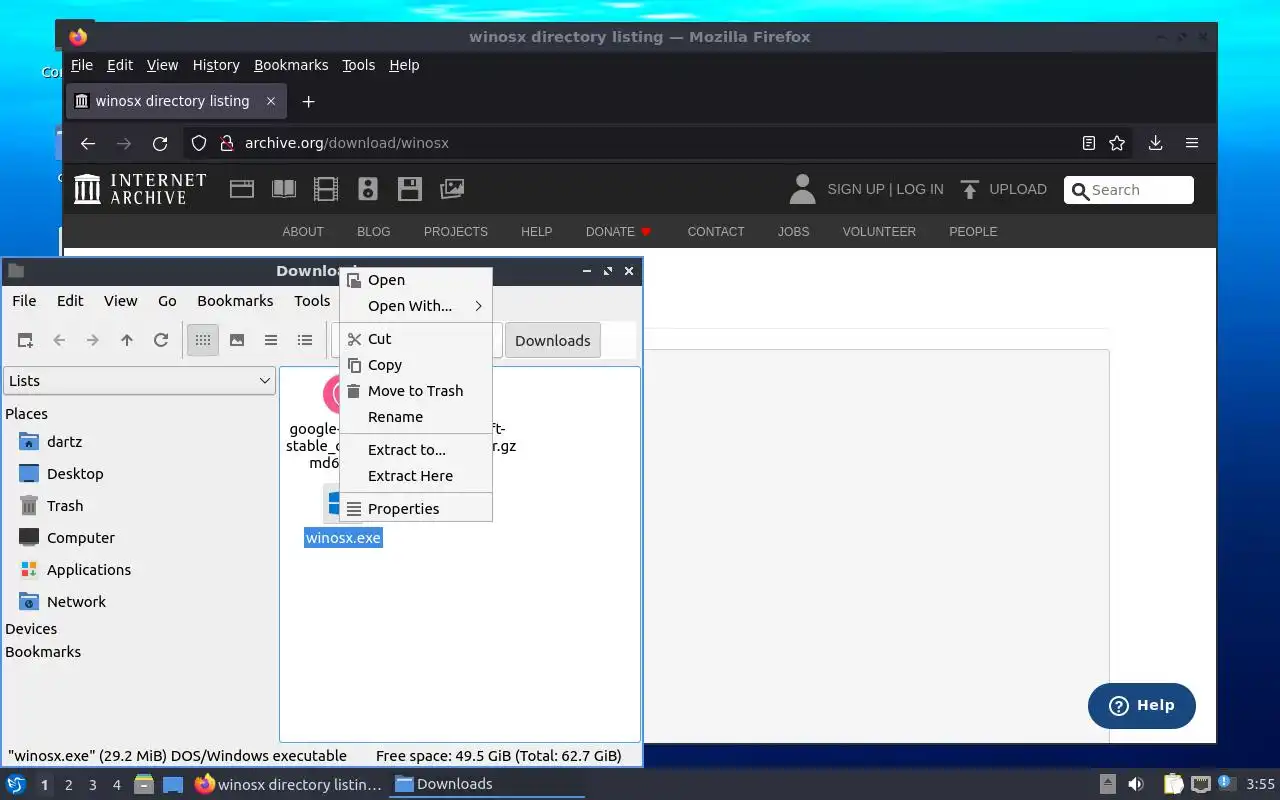Switch to thumbnail view in file manager
The height and width of the screenshot is (800, 1280).
point(237,340)
